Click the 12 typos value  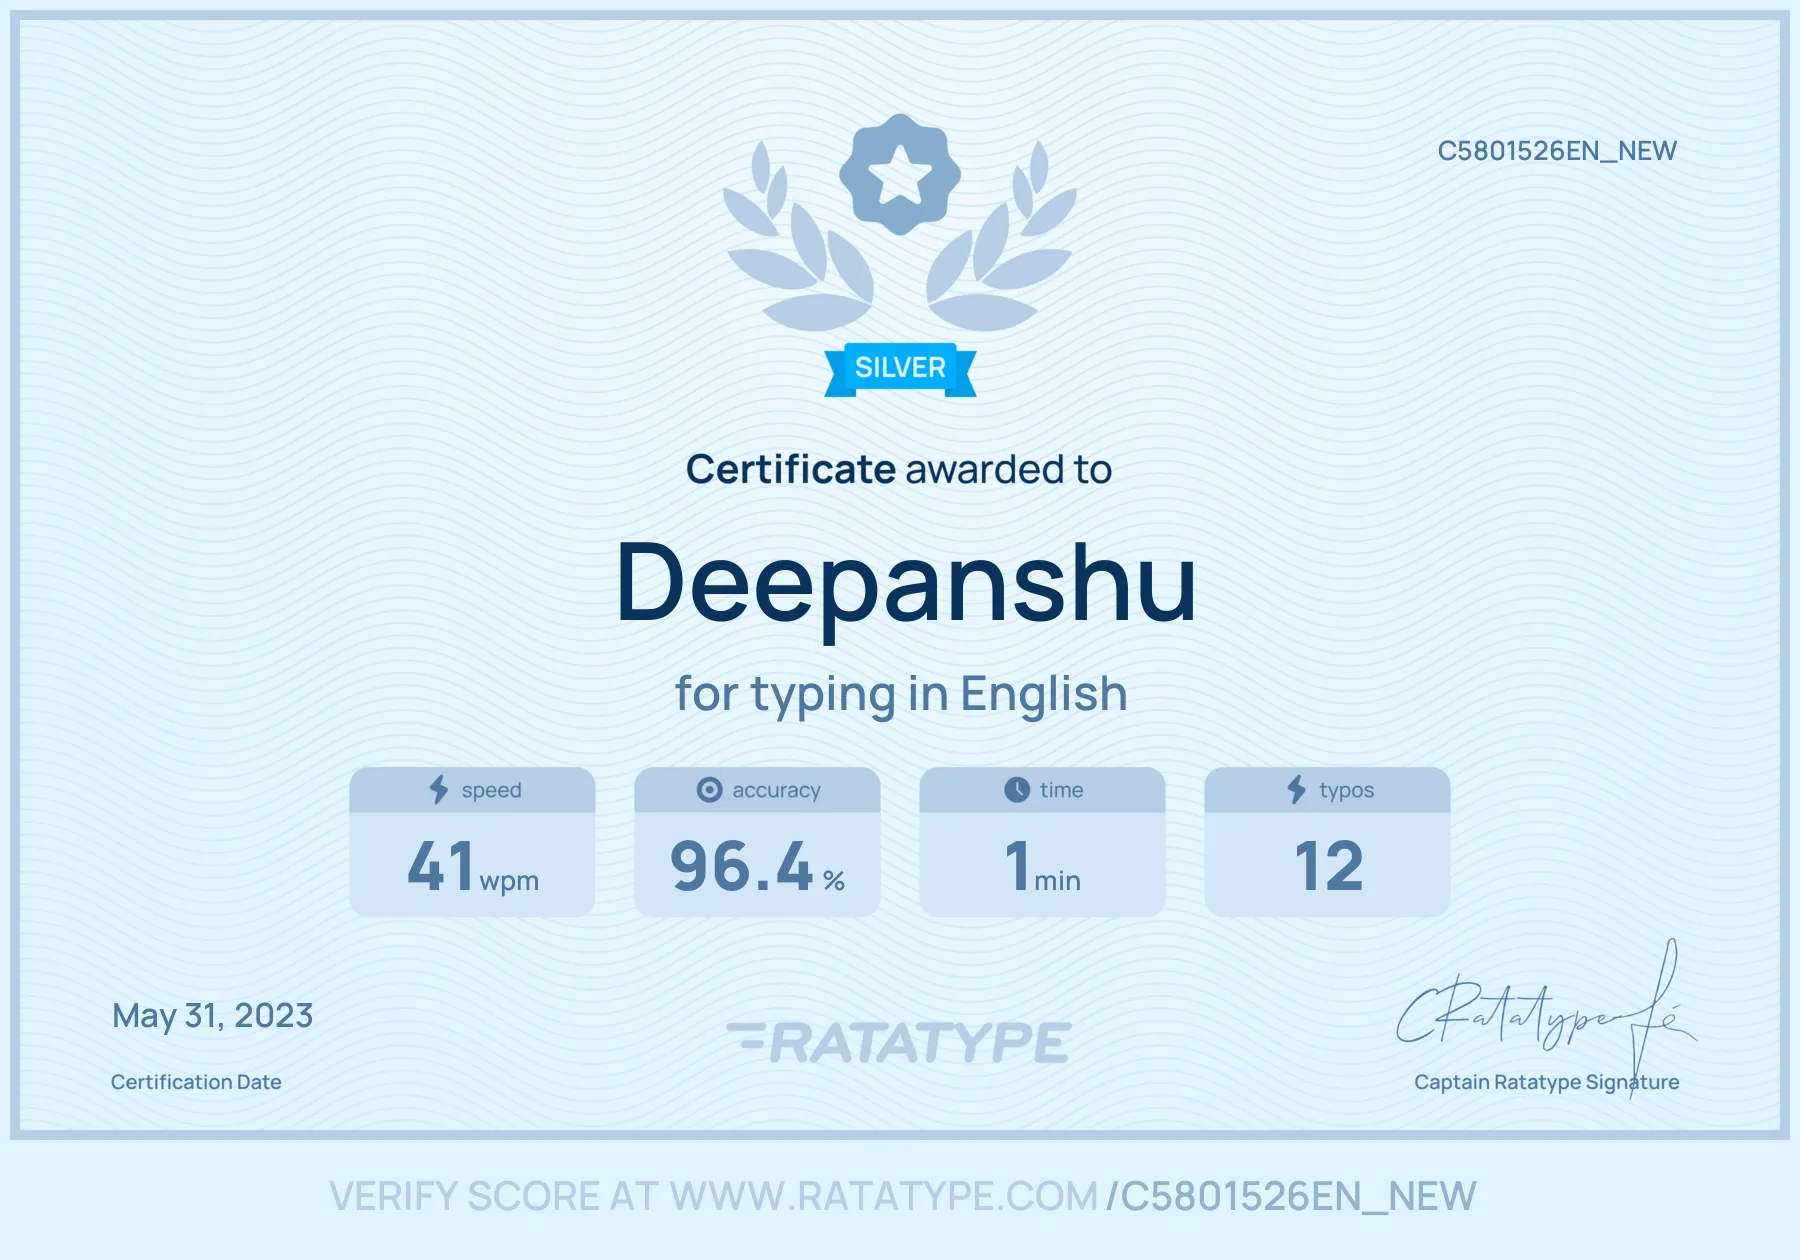pyautogui.click(x=1328, y=866)
